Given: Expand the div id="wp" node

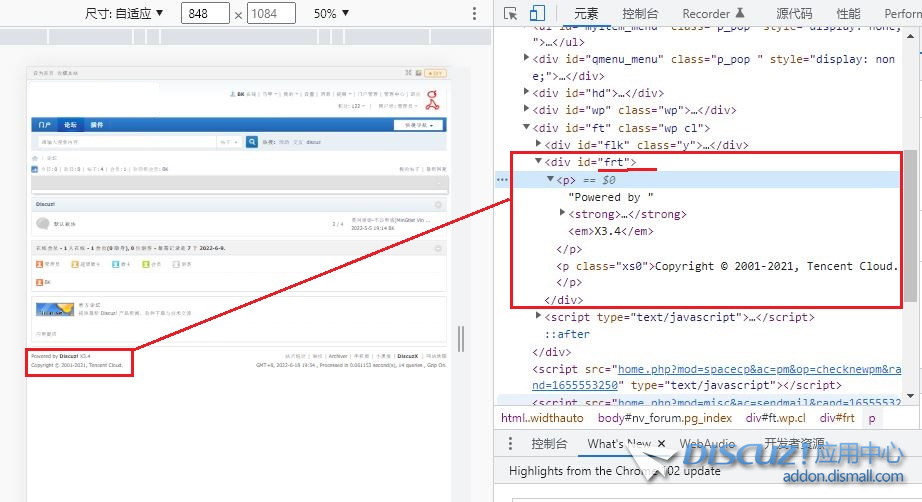Looking at the screenshot, I should [526, 109].
